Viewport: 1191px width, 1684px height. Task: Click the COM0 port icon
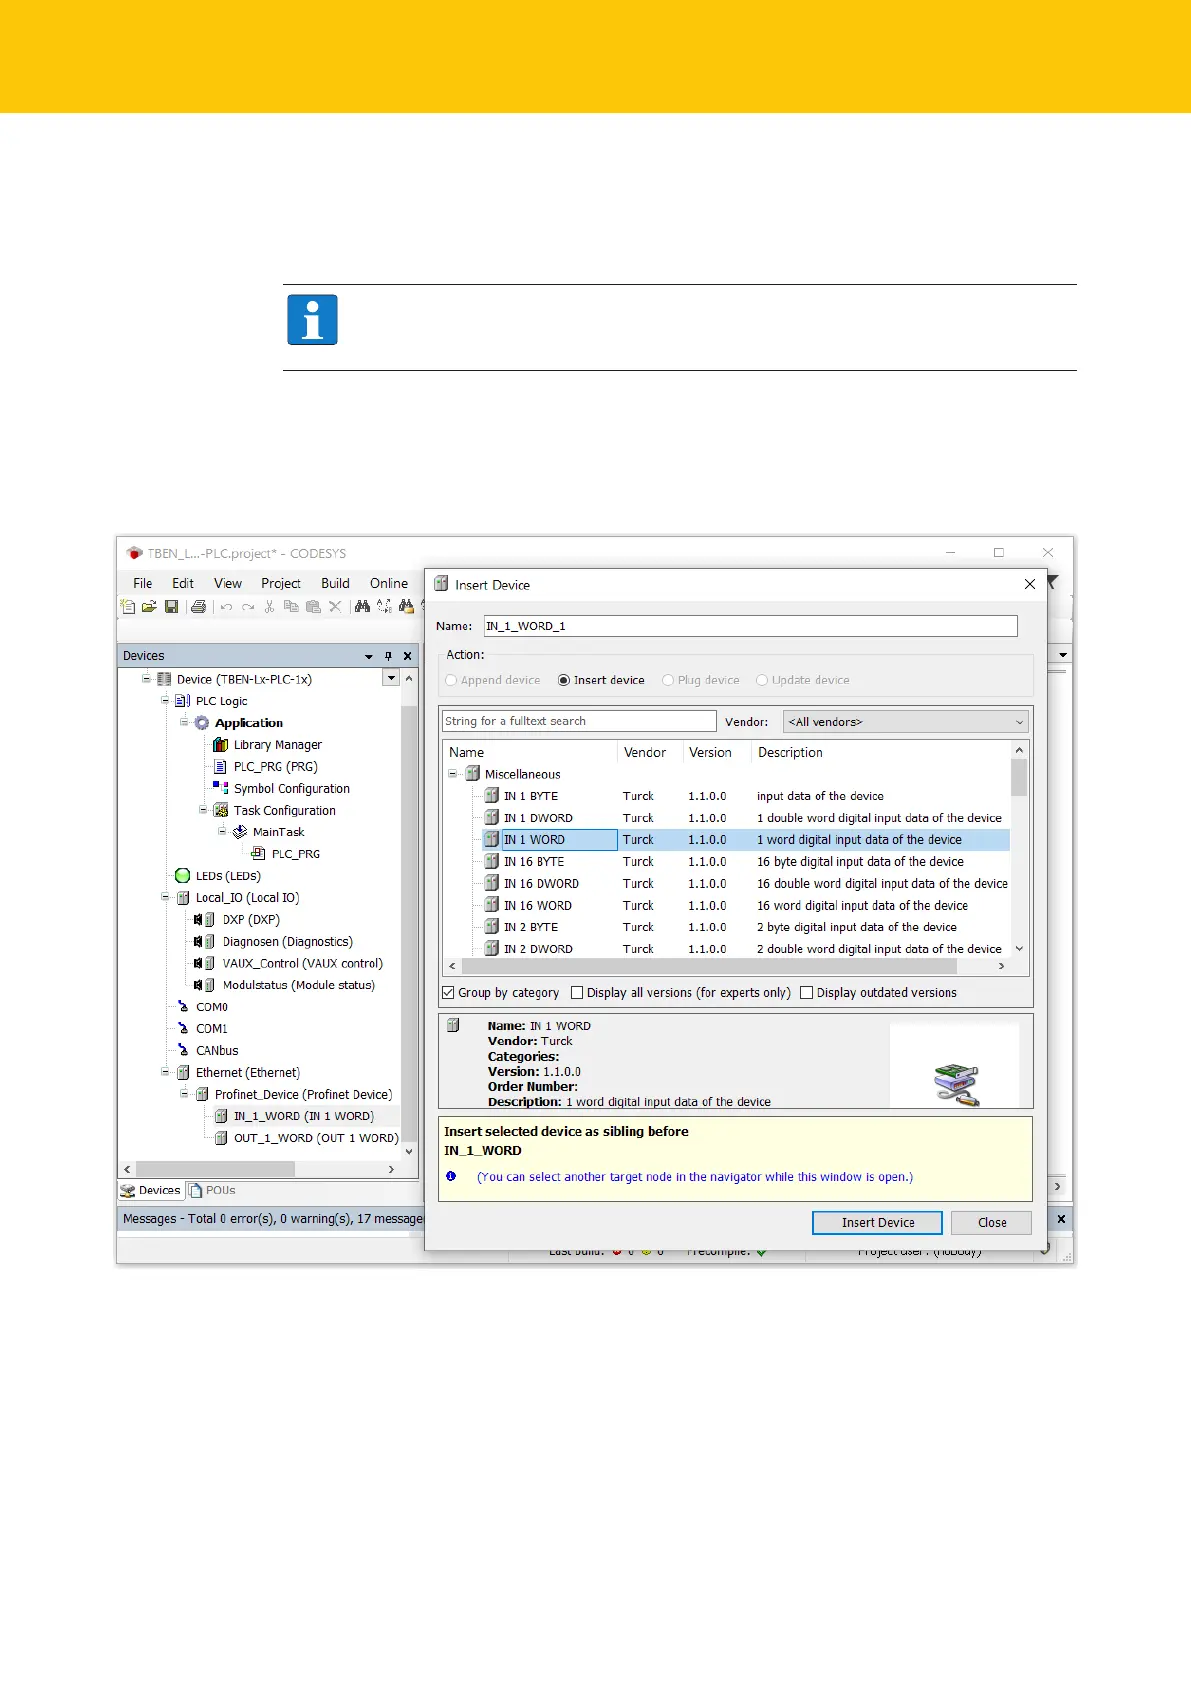pos(183,1007)
